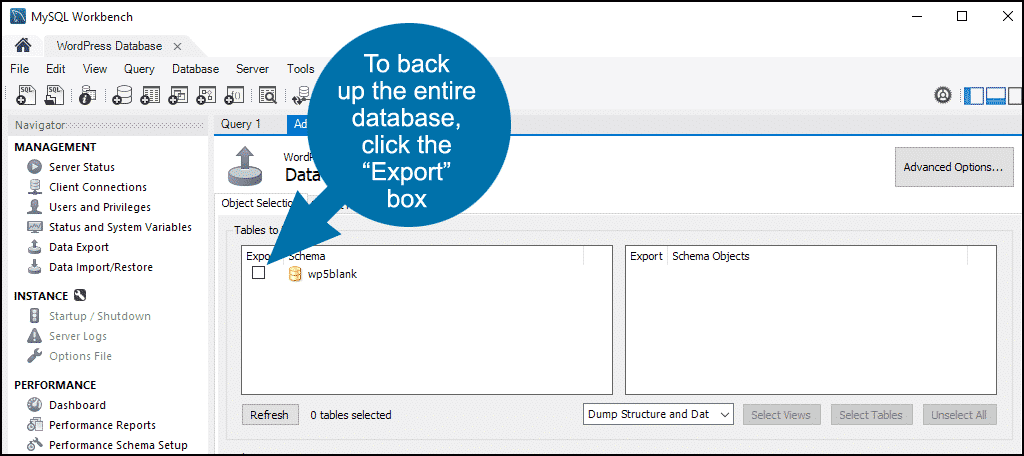Select the Object Selection tab
Image resolution: width=1024 pixels, height=456 pixels.
click(256, 203)
